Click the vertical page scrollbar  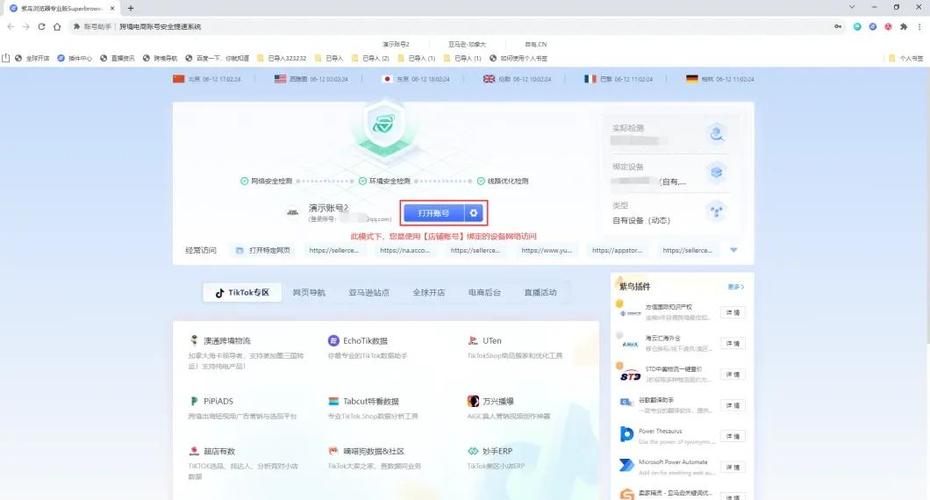click(x=926, y=205)
